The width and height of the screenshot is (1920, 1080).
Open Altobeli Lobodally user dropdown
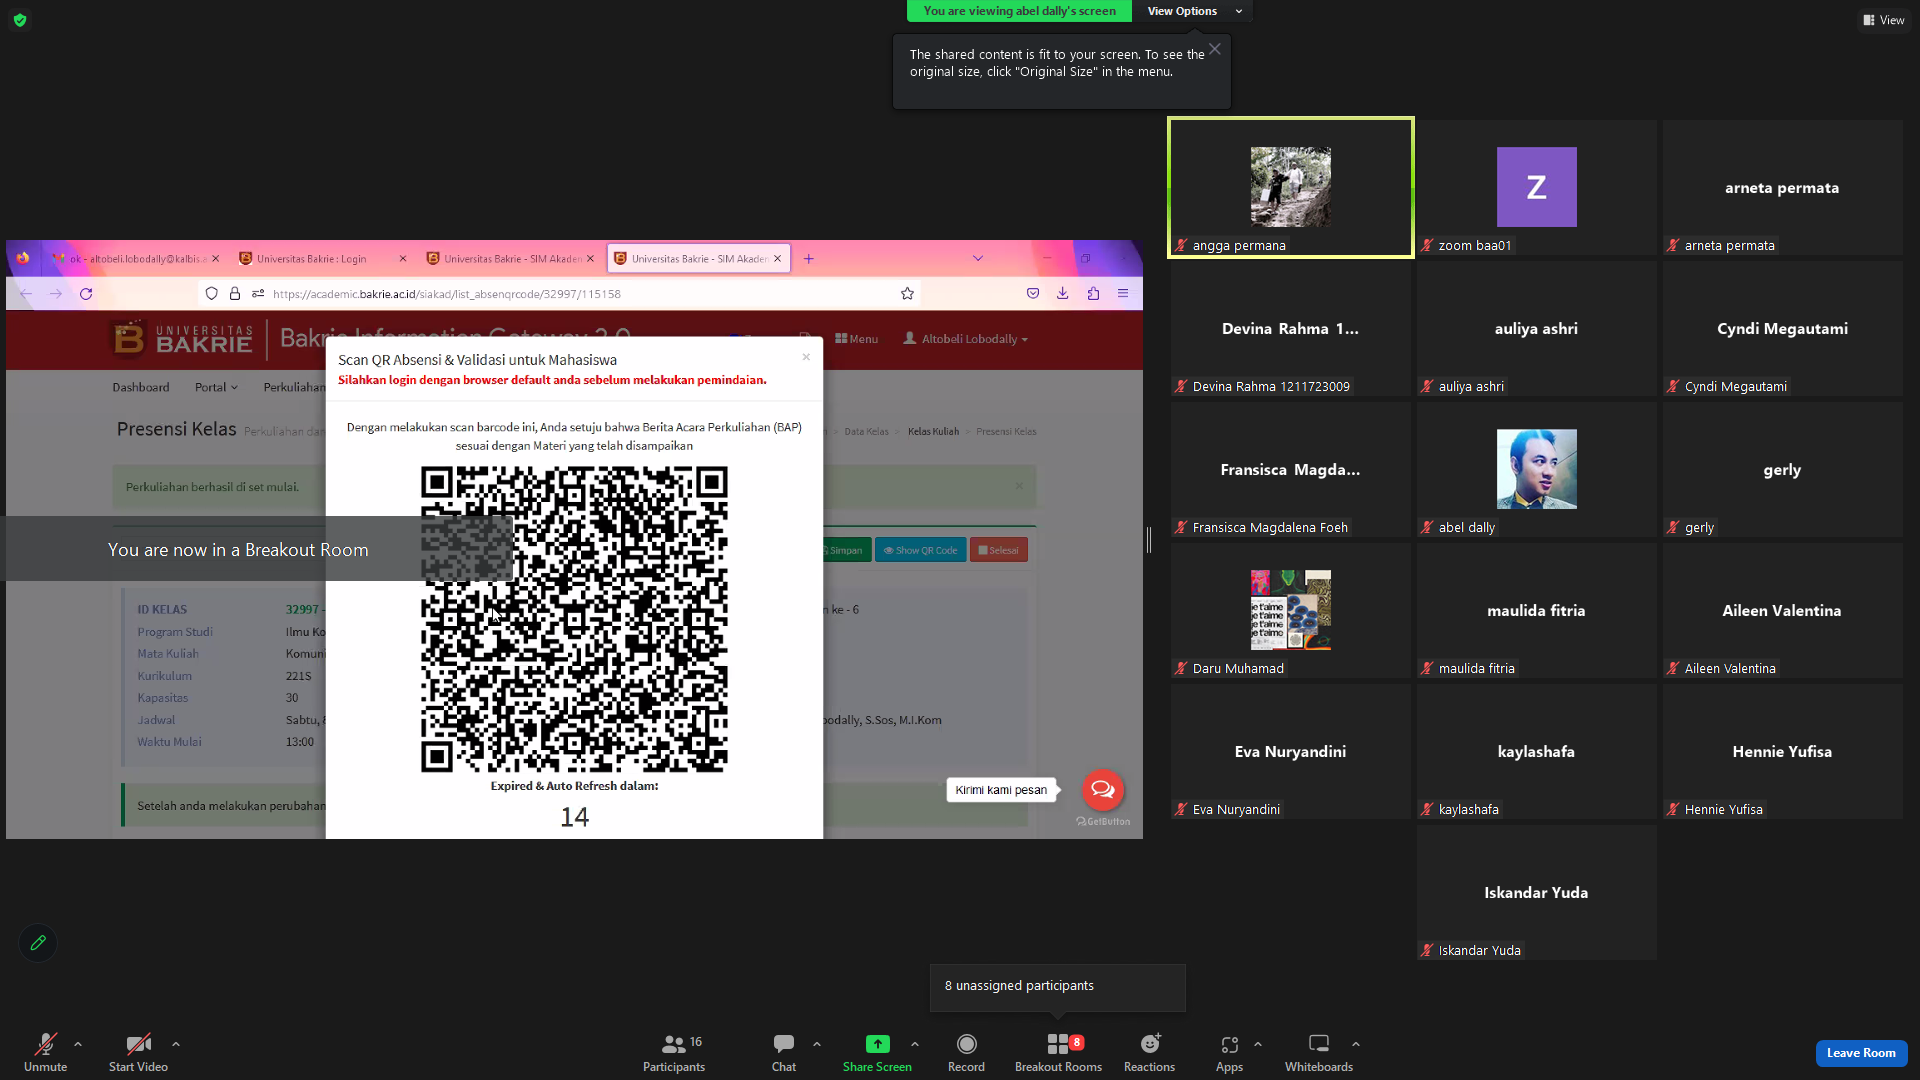click(x=965, y=339)
